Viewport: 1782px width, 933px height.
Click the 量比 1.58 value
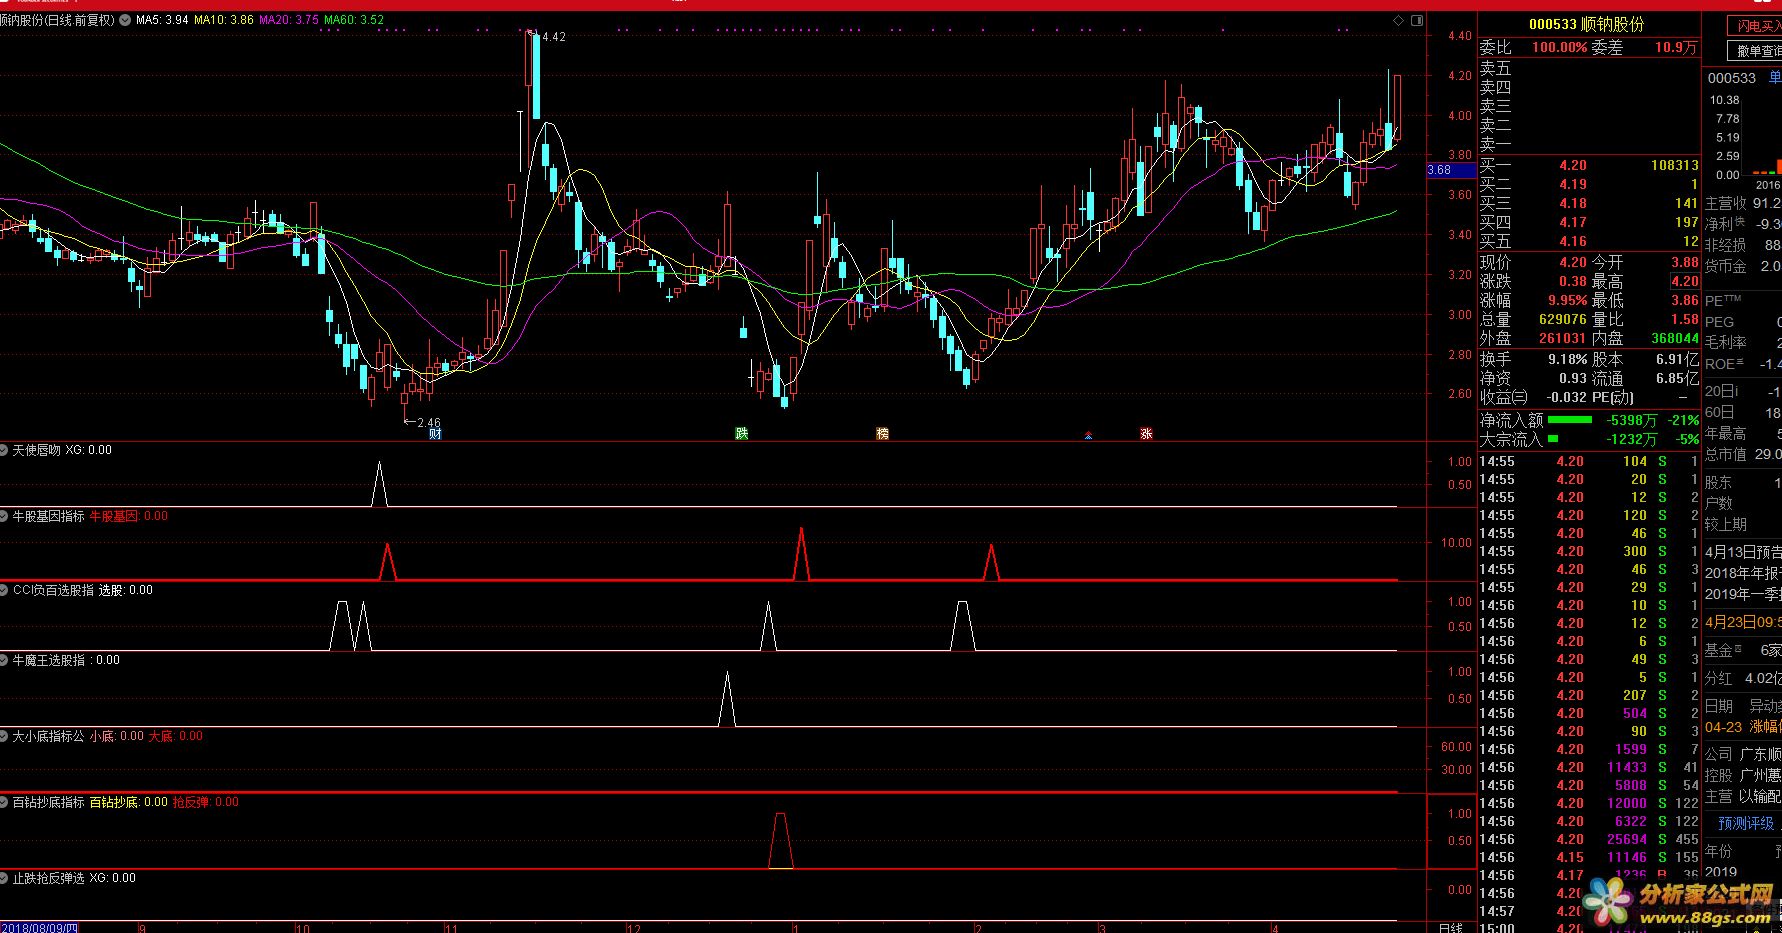pos(1684,319)
